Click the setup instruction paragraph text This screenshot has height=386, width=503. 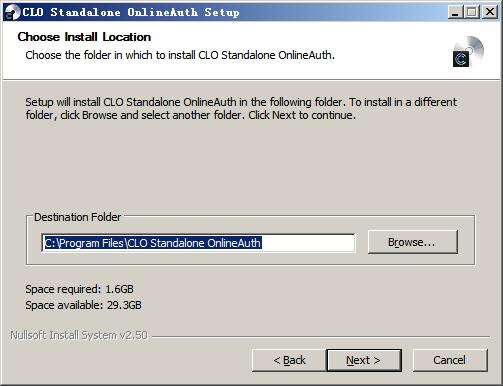tap(241, 109)
